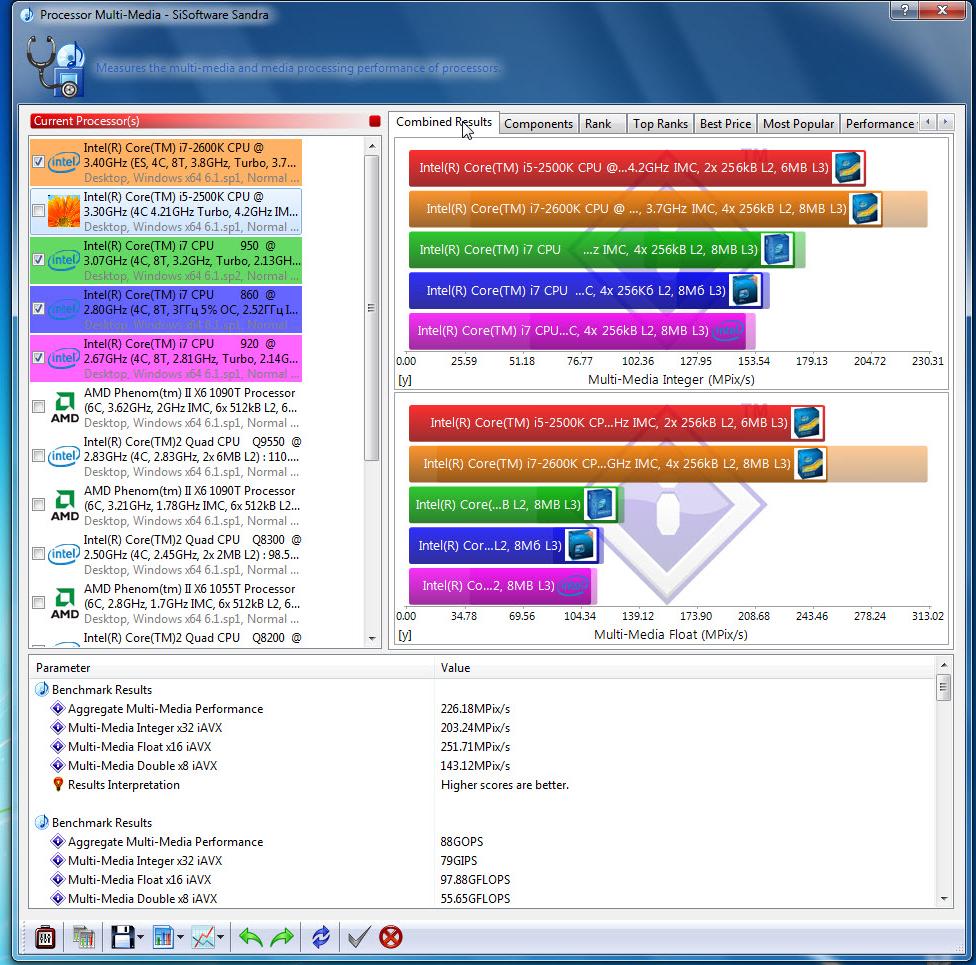Click chip icon on green i7 float bar
This screenshot has height=965, width=976.
600,504
